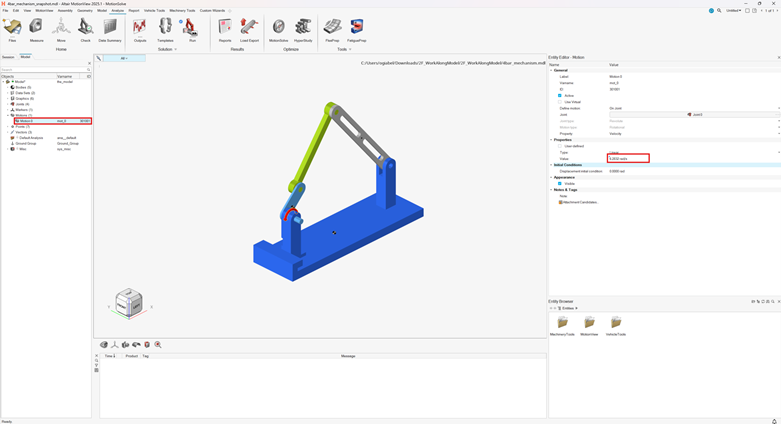Sort messages by the Time column header
Viewport: 781px width, 424px height.
[x=110, y=356]
